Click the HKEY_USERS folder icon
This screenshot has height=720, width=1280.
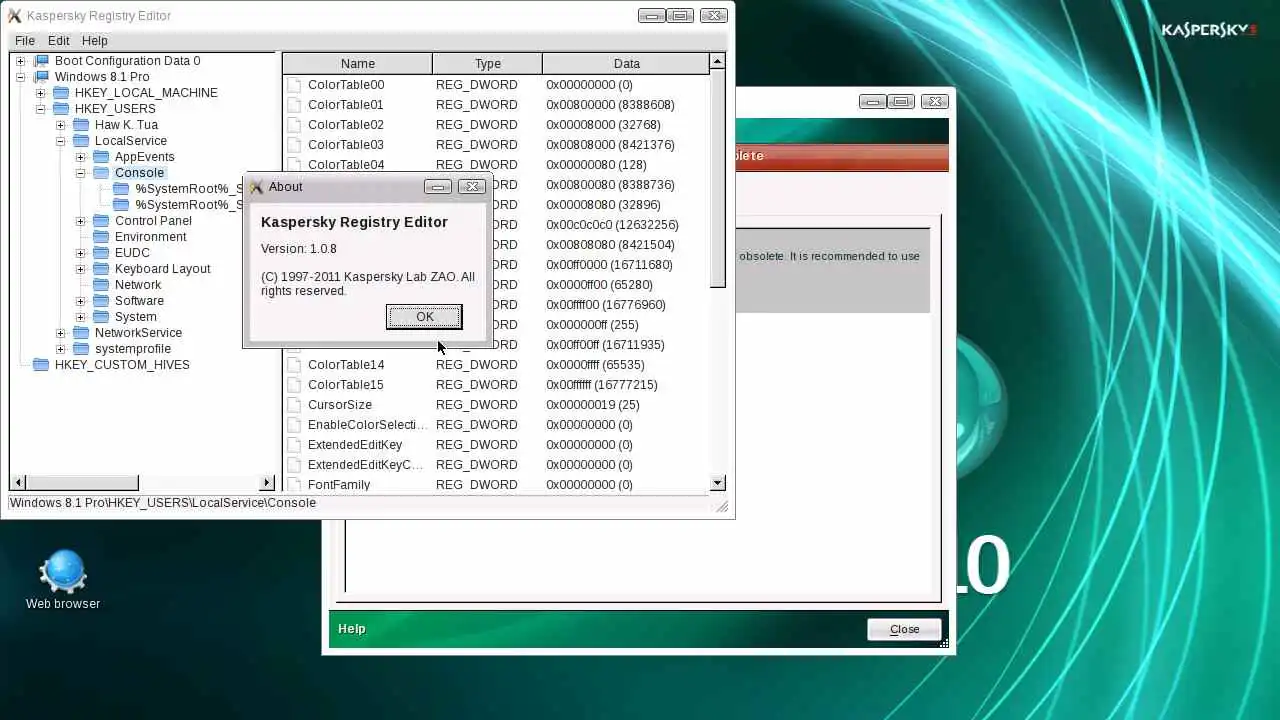(61, 109)
